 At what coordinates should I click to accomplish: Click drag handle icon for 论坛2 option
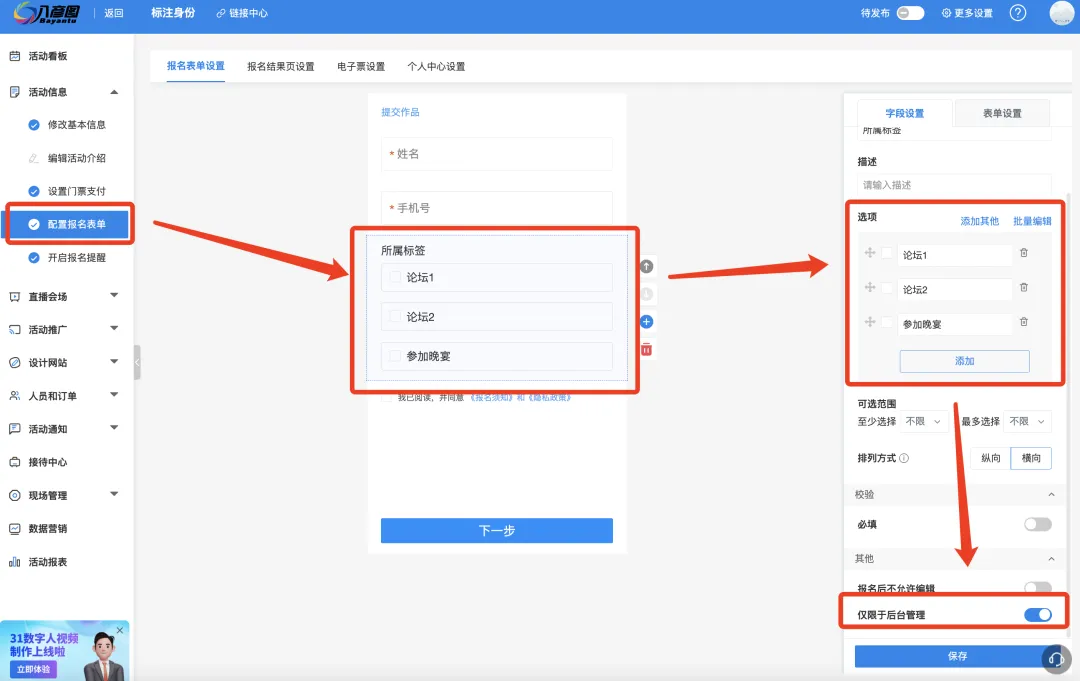[x=870, y=288]
